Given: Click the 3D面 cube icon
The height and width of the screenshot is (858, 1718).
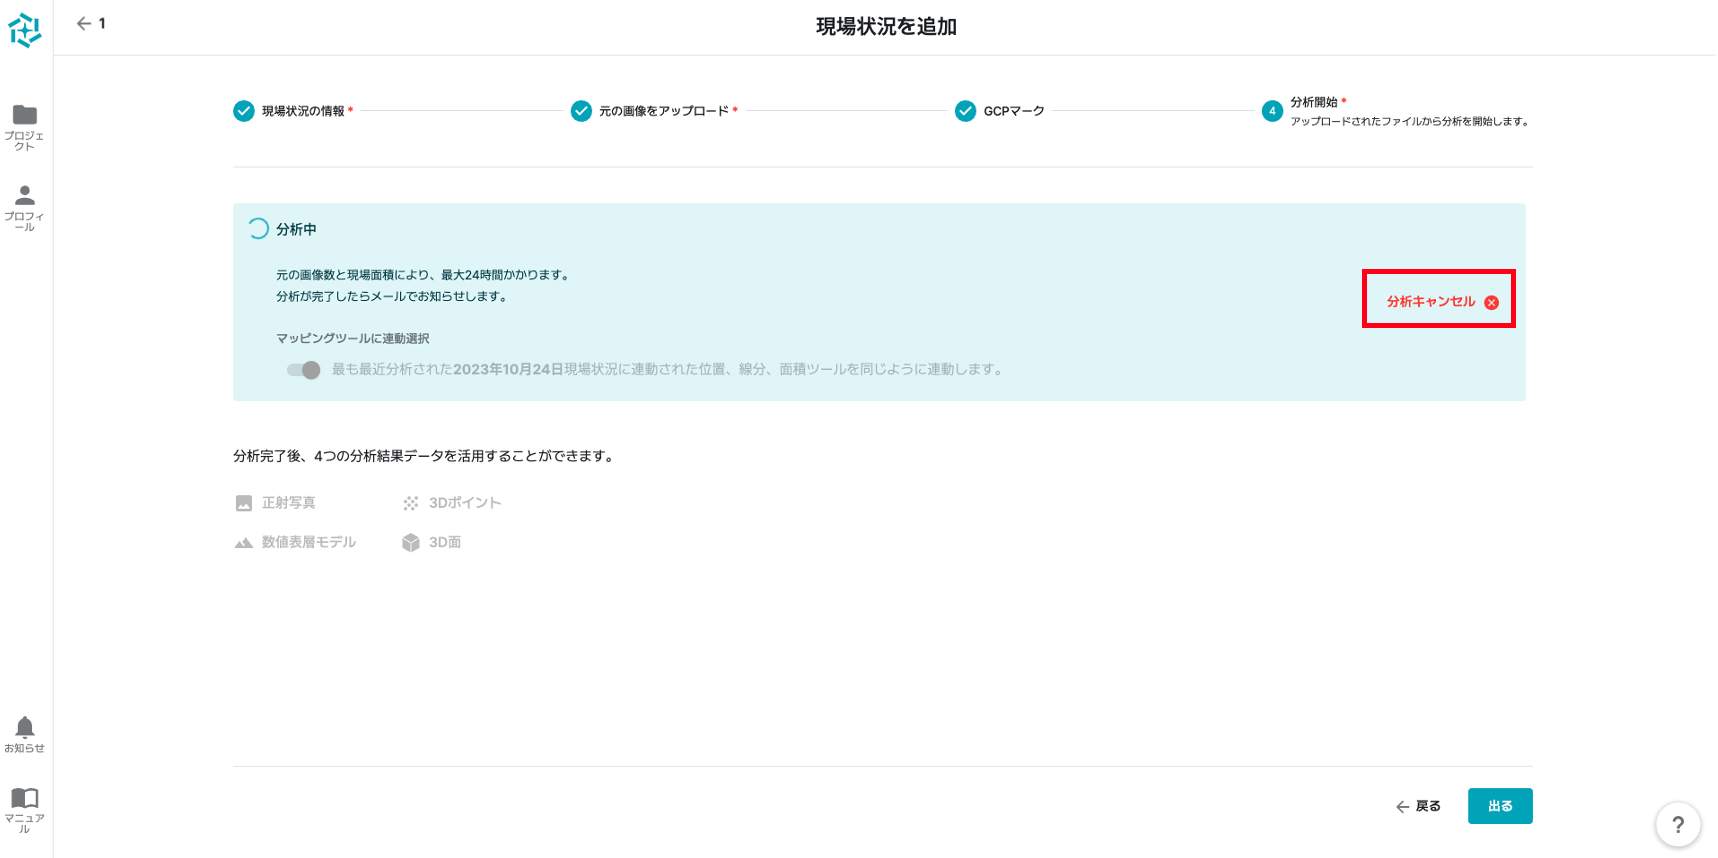Looking at the screenshot, I should click(x=411, y=543).
